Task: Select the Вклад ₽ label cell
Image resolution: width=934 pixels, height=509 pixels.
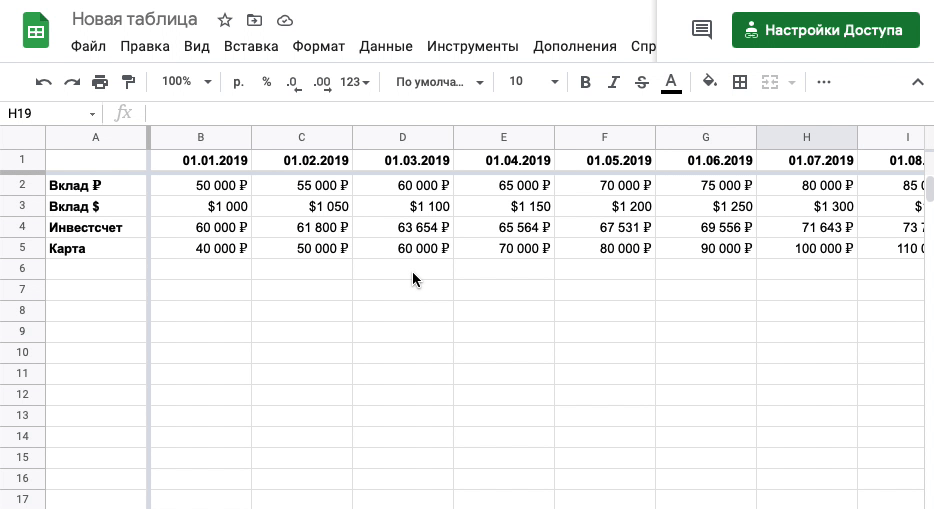Action: [96, 185]
